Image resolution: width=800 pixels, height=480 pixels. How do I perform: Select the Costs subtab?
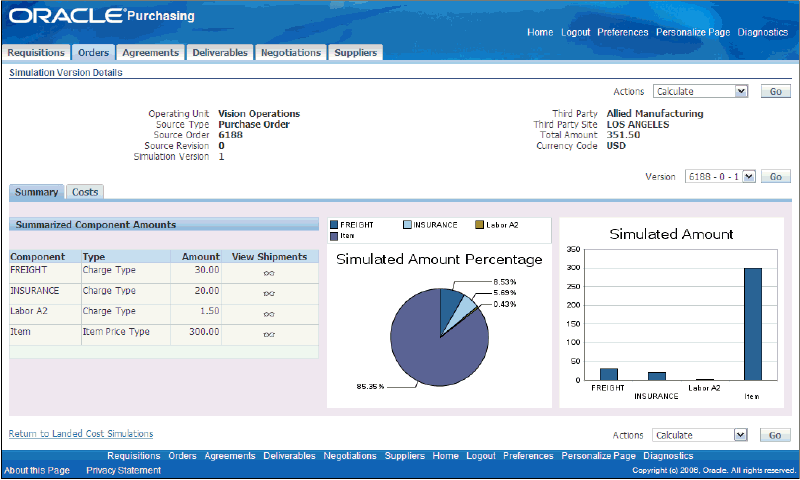(x=85, y=192)
